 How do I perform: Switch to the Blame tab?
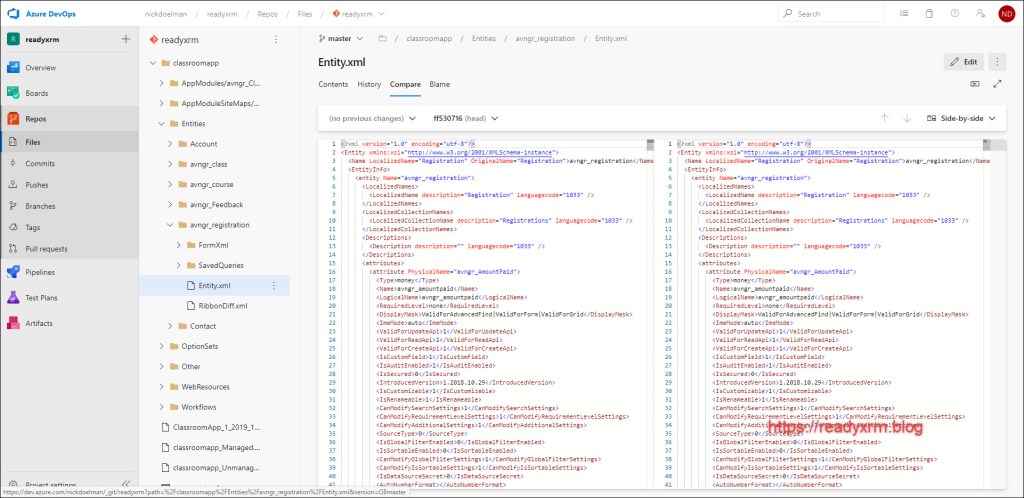tap(439, 84)
